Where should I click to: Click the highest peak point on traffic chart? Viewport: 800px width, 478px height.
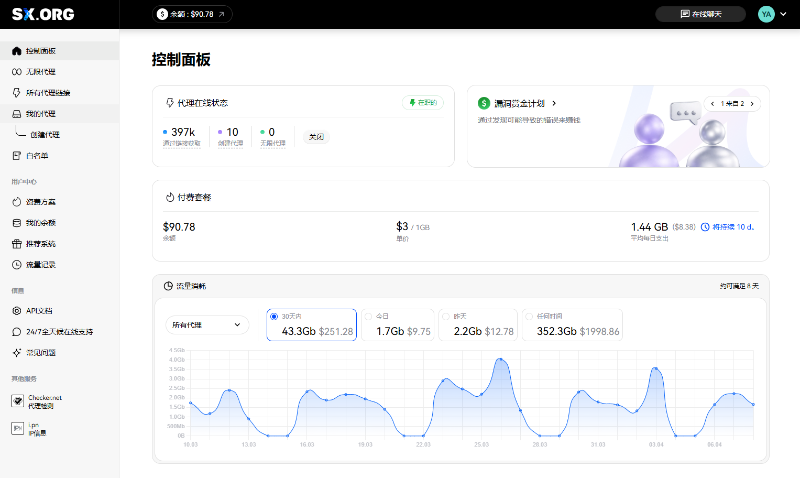[x=500, y=359]
